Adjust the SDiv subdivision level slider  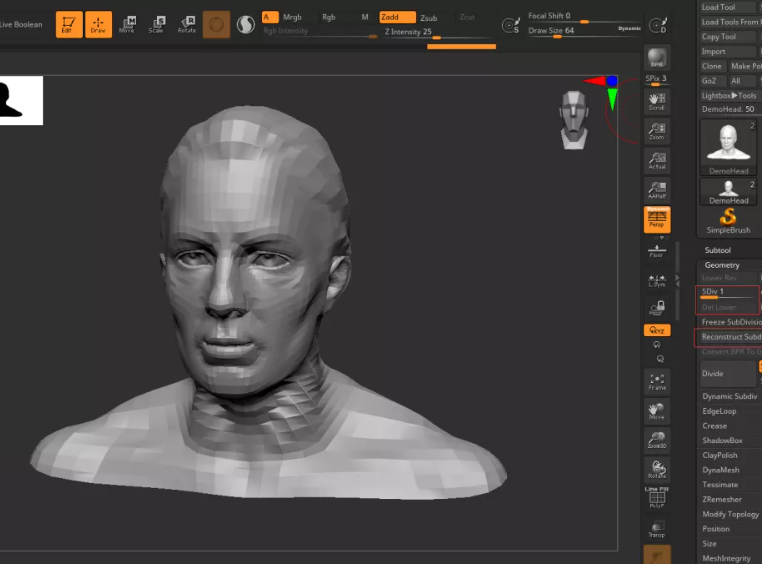pos(727,293)
